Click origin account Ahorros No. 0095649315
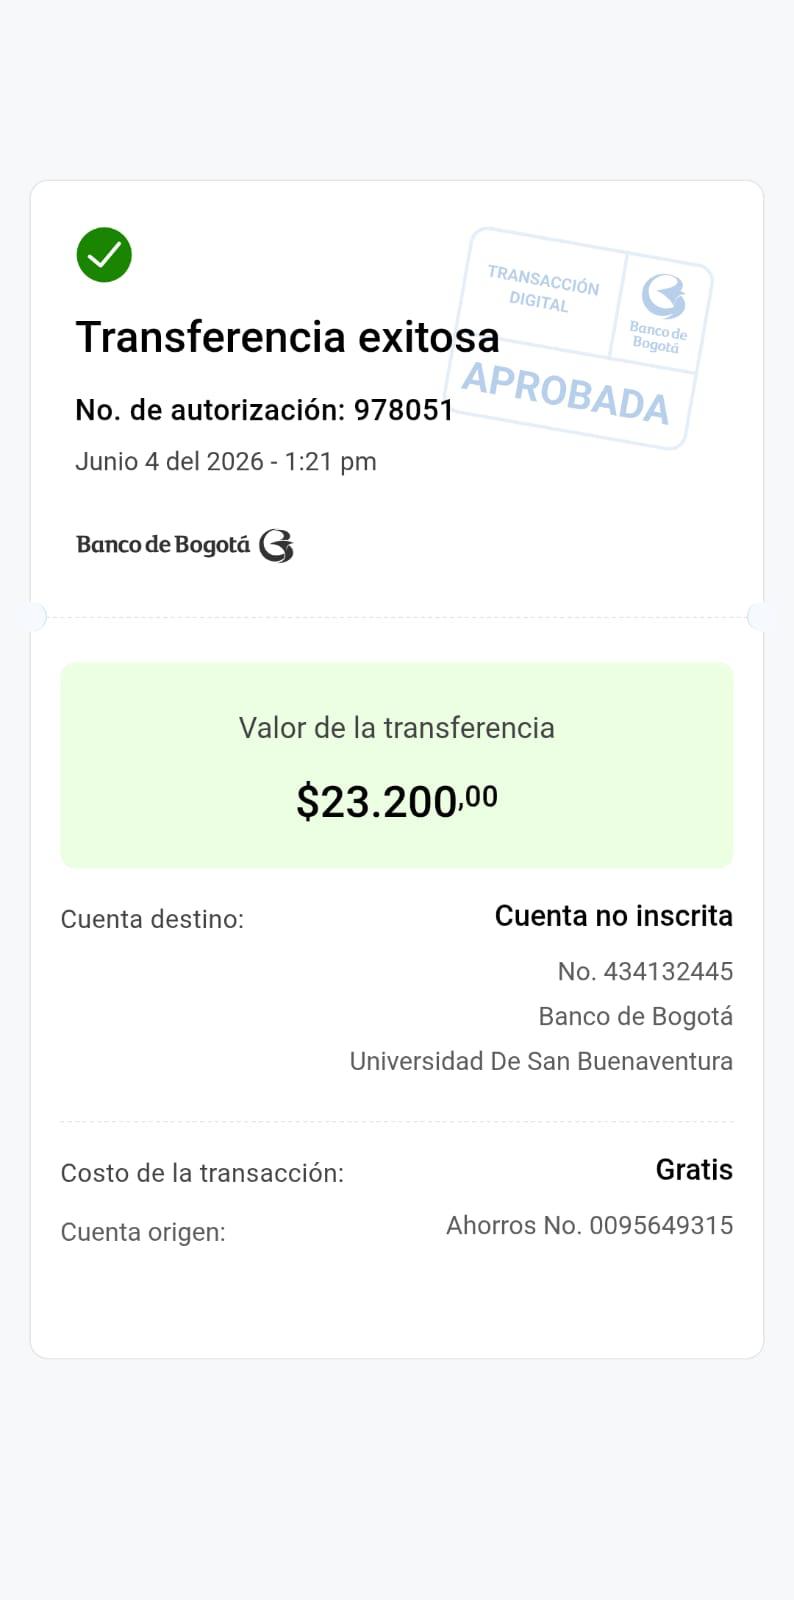 pyautogui.click(x=589, y=1225)
